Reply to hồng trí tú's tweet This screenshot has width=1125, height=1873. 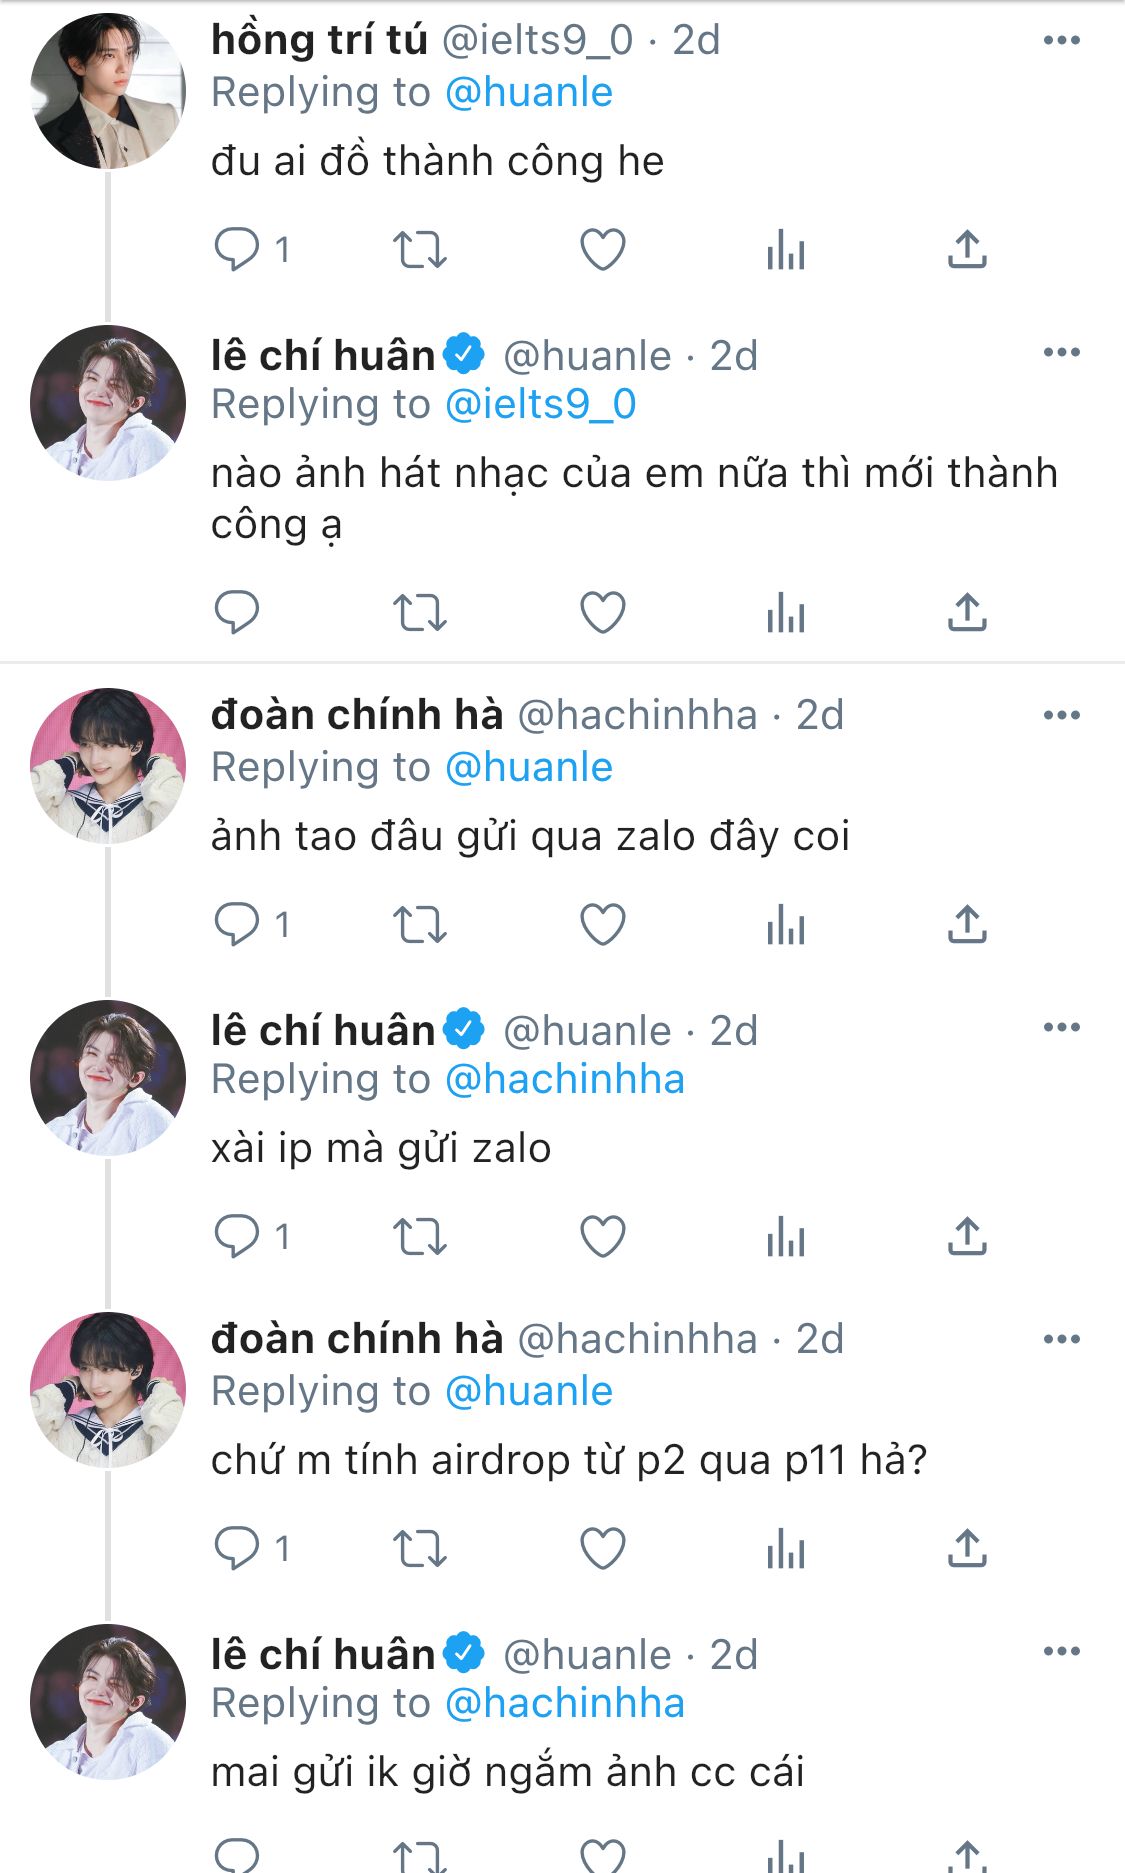click(x=237, y=249)
